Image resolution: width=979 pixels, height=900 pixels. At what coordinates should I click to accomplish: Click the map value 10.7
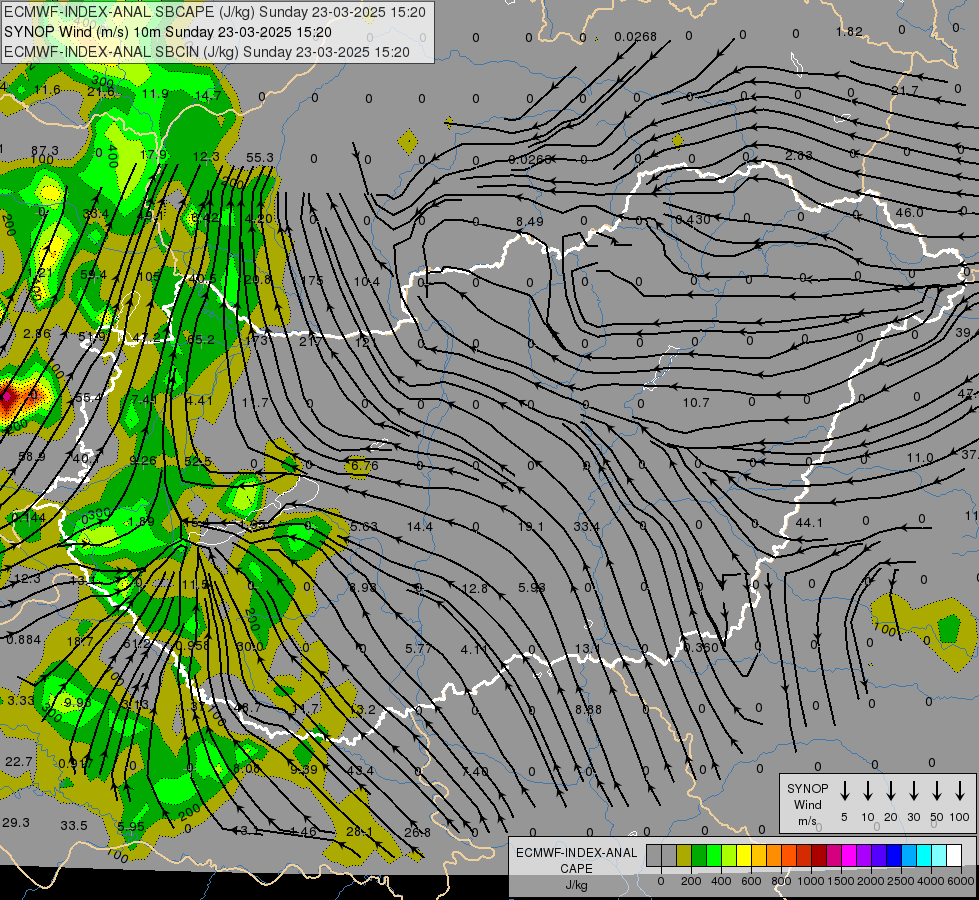(696, 402)
